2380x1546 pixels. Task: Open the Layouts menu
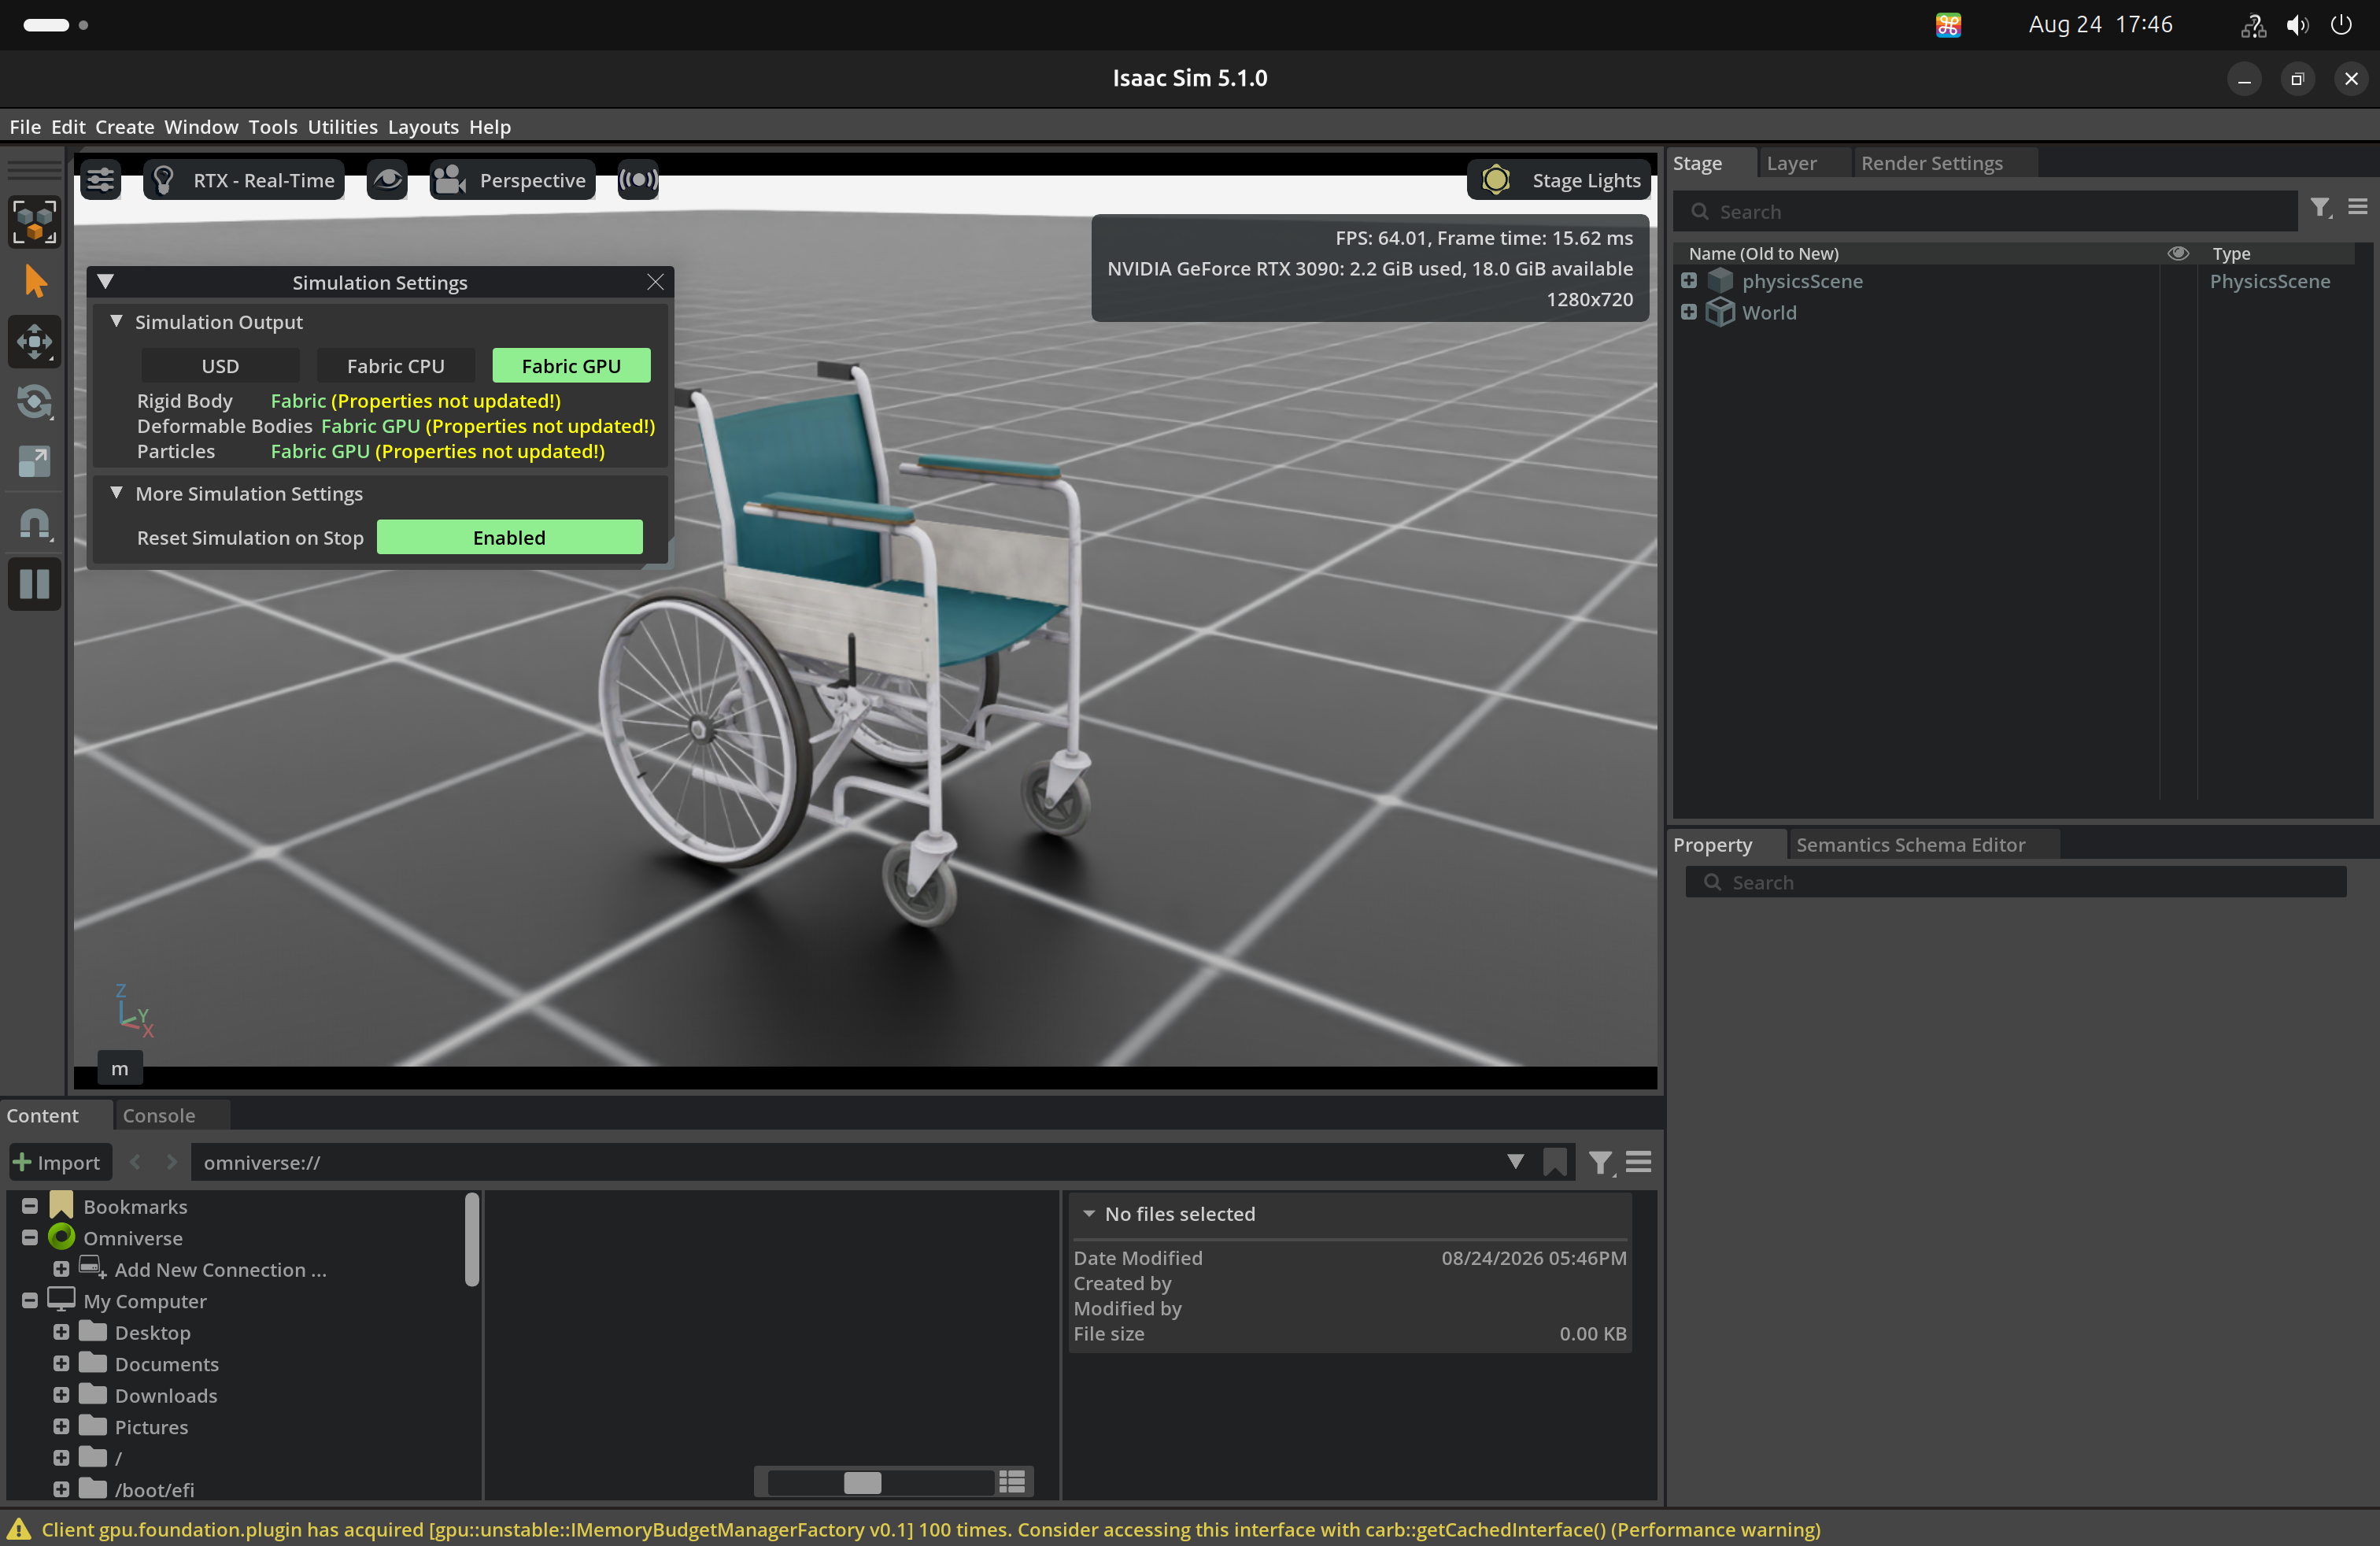[423, 127]
